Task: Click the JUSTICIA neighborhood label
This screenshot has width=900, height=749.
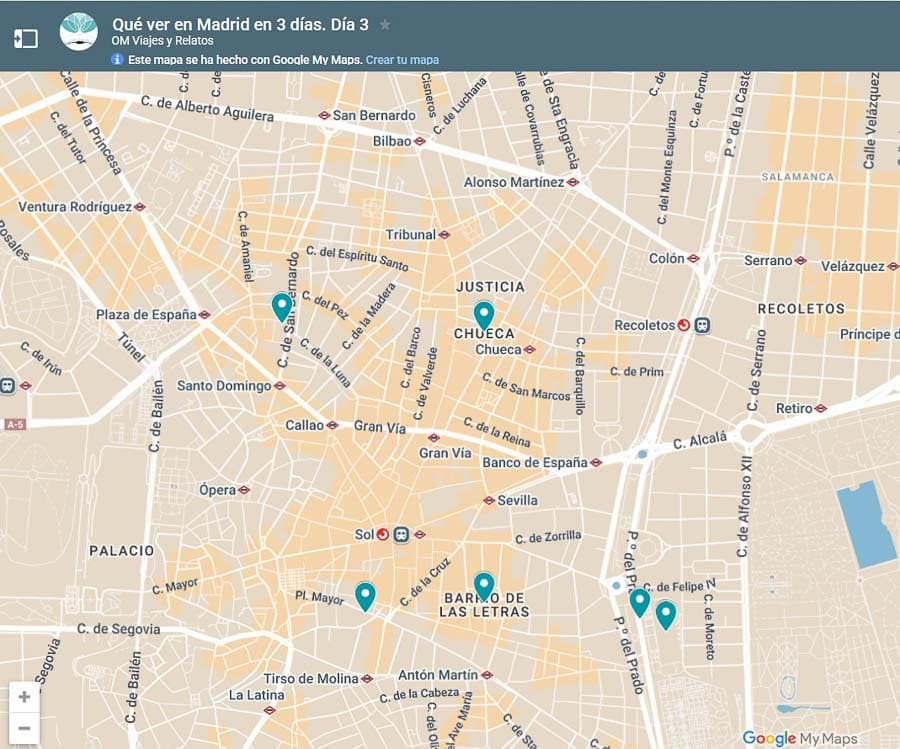Action: coord(490,287)
